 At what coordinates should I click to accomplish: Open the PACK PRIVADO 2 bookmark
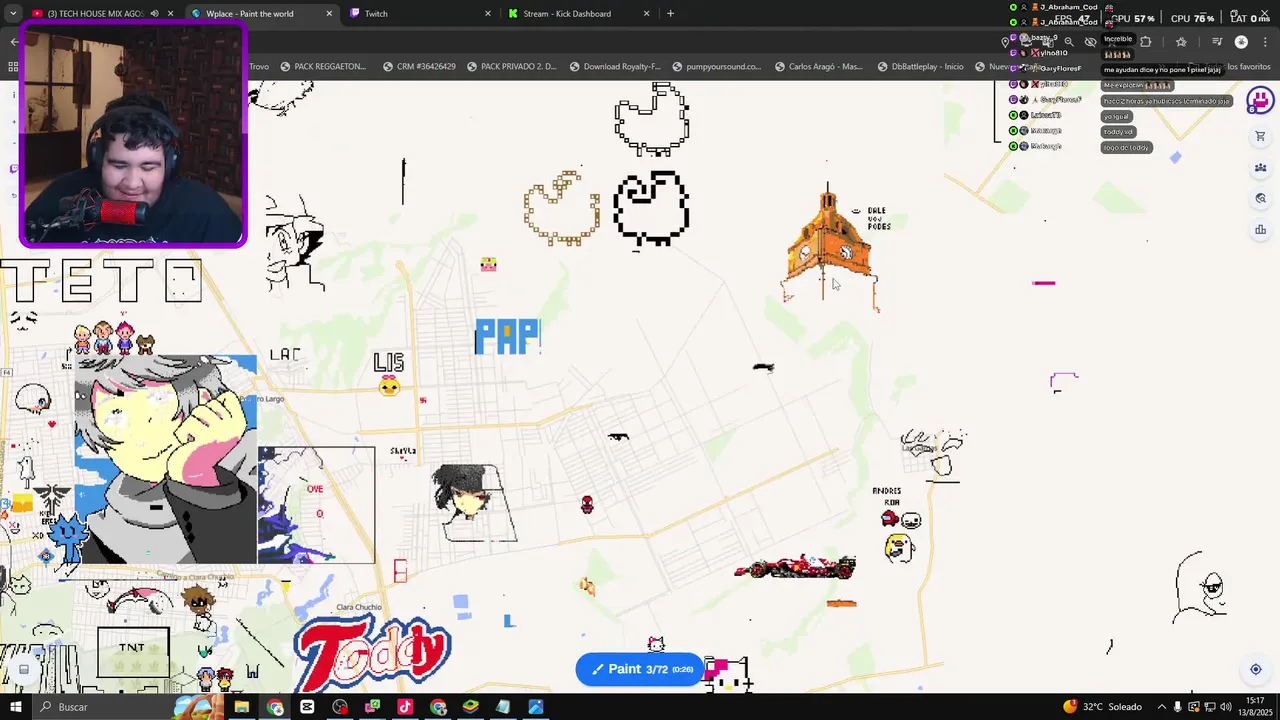coord(510,67)
